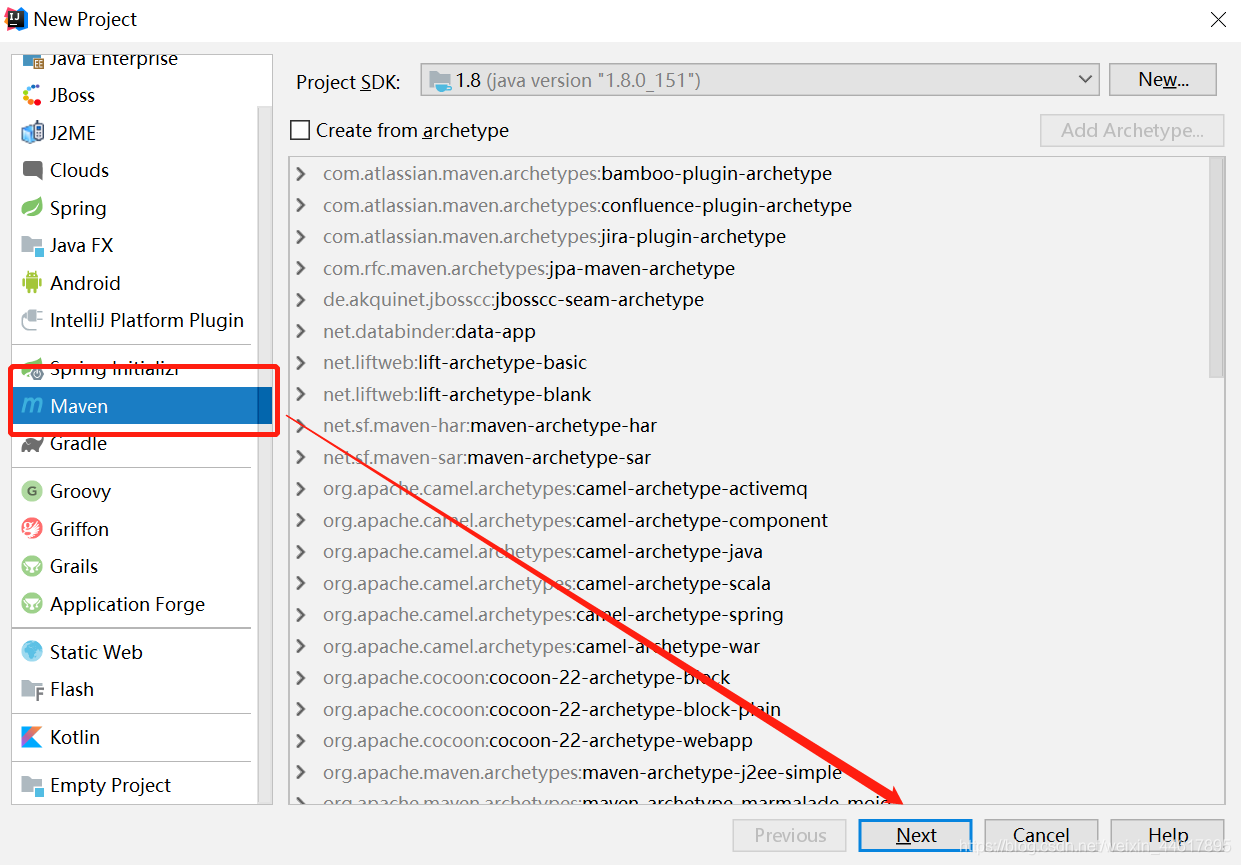The image size is (1241, 865).
Task: Expand net.databinder data-app entry
Action: click(301, 332)
